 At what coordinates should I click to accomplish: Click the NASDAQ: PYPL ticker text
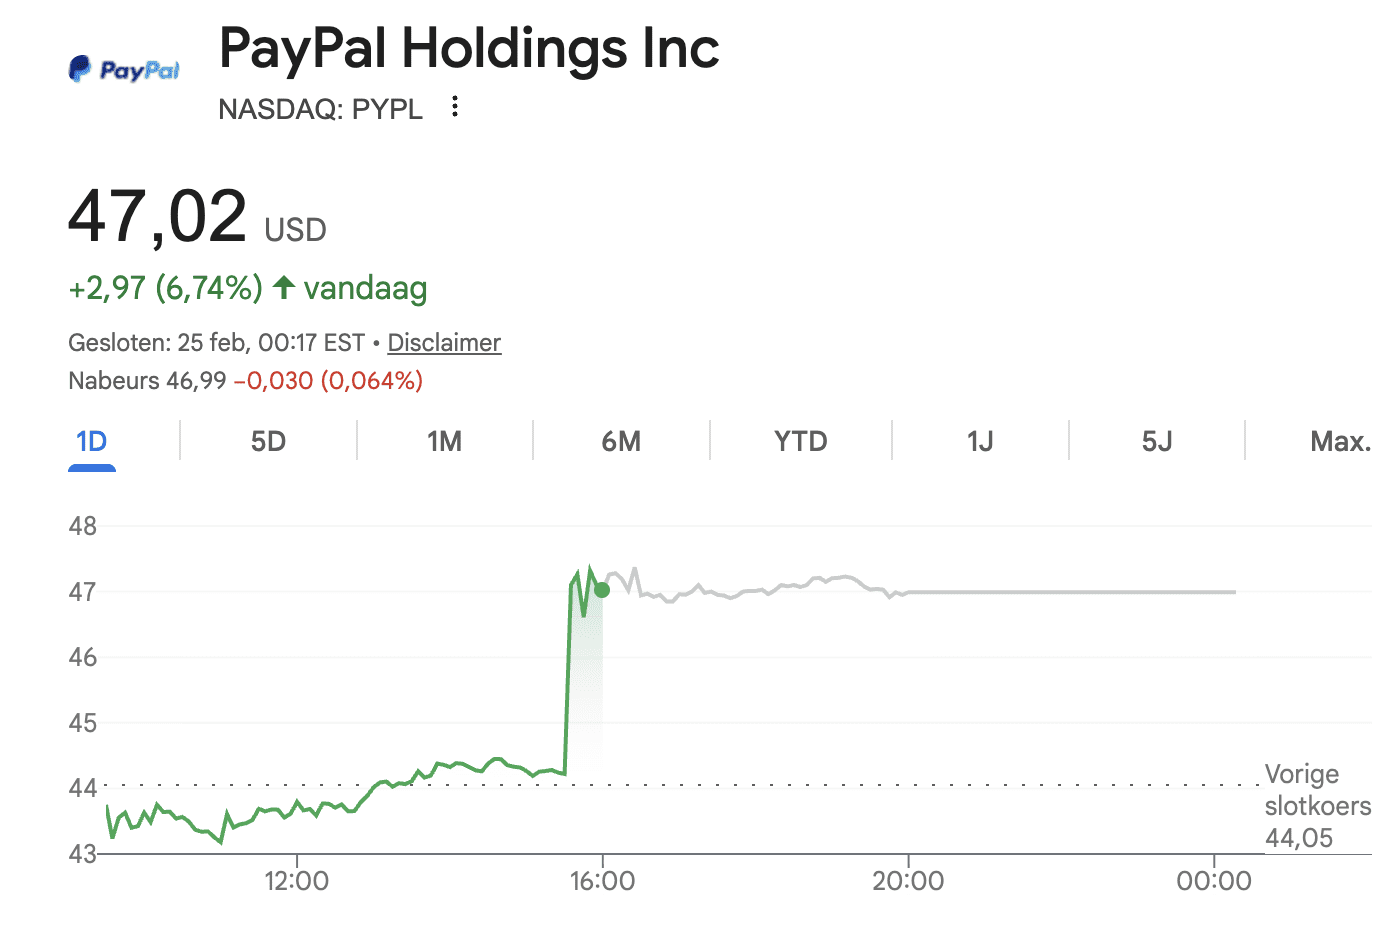tap(320, 108)
